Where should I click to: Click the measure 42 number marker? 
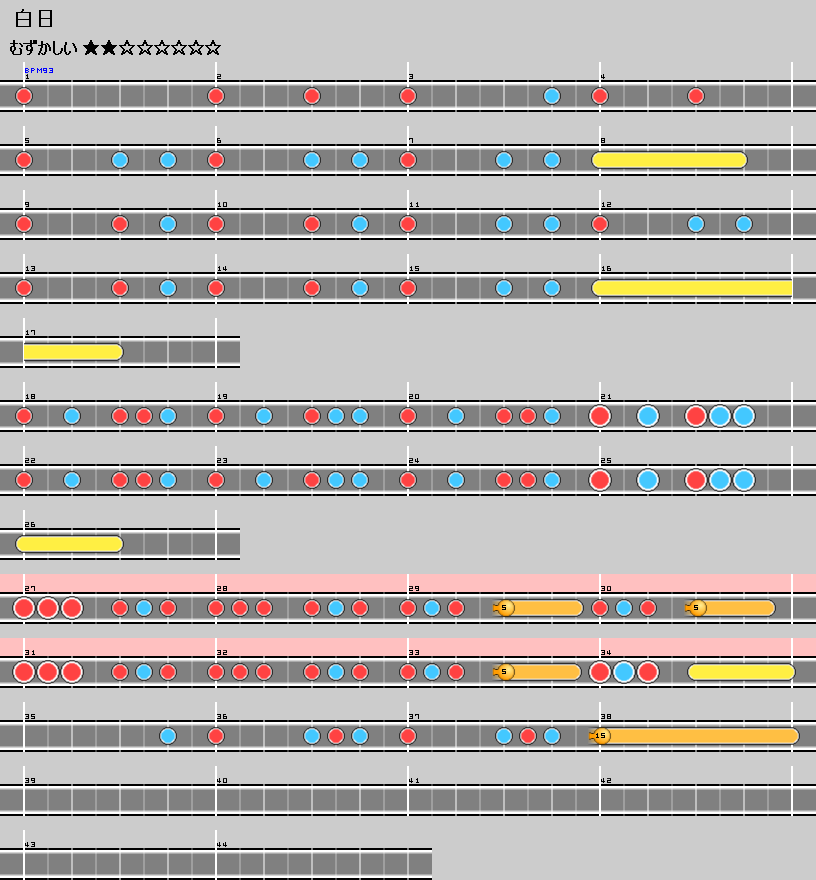(x=605, y=780)
